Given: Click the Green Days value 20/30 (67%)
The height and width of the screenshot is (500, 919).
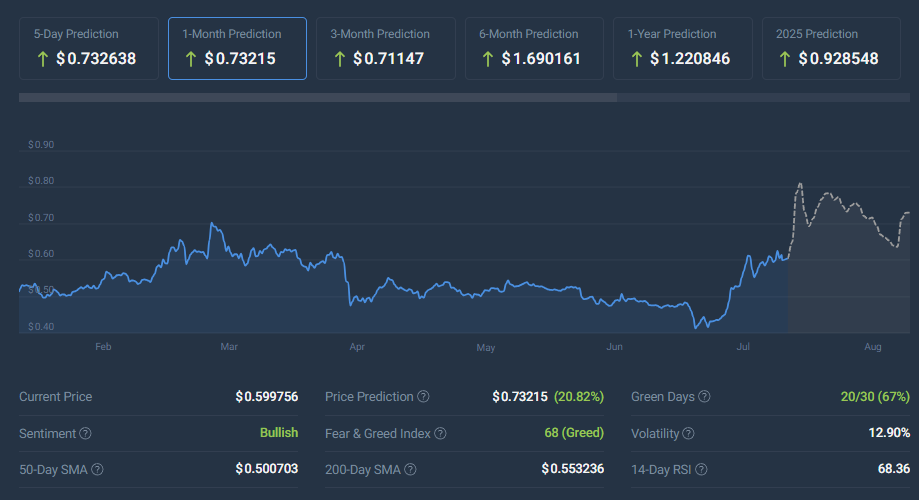Looking at the screenshot, I should tap(875, 397).
